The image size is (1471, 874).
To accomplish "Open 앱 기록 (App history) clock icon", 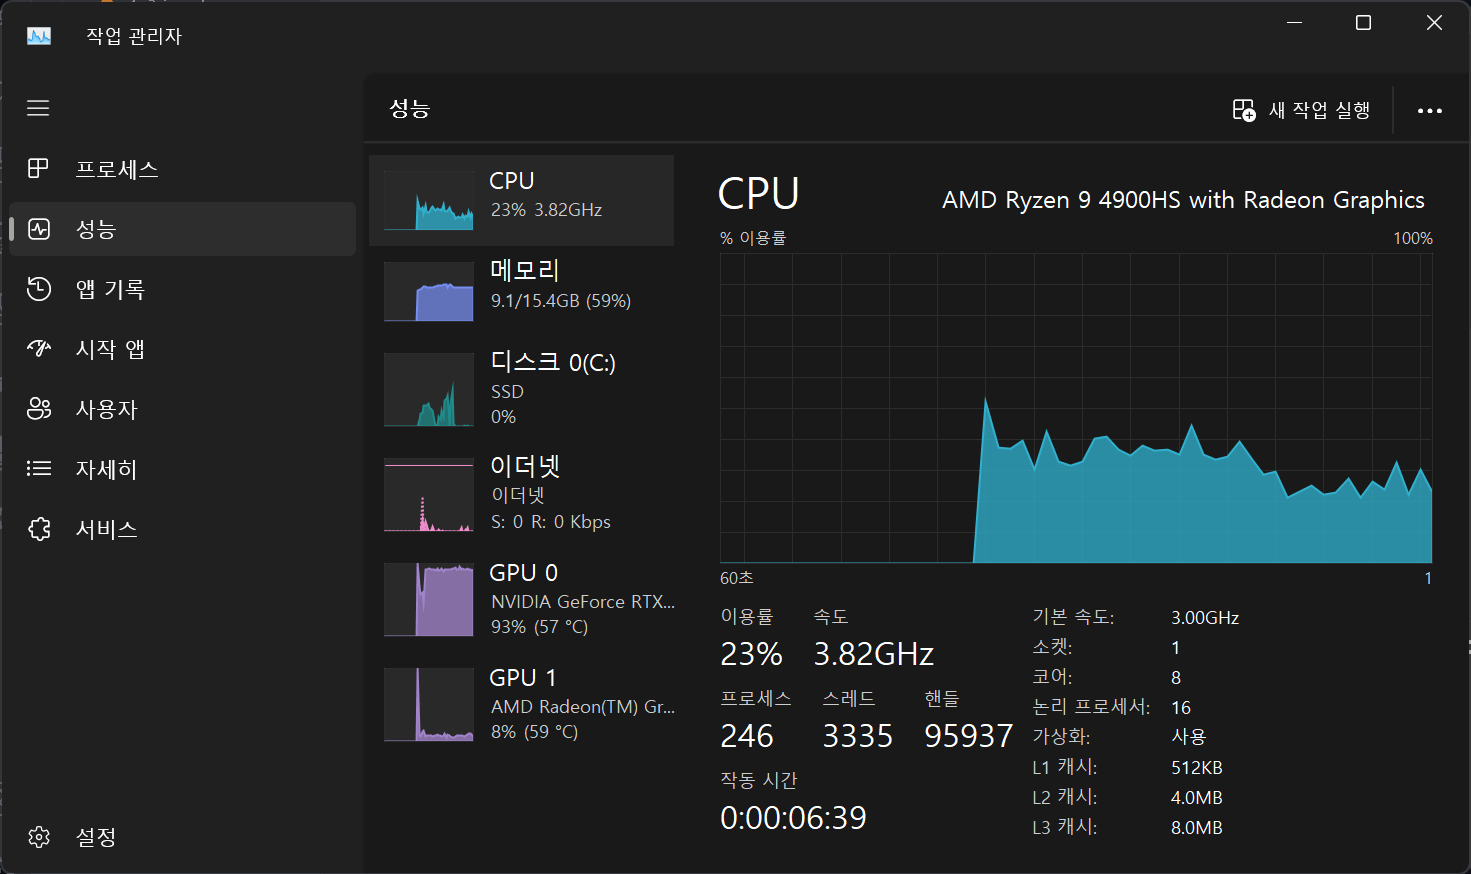I will pyautogui.click(x=38, y=289).
